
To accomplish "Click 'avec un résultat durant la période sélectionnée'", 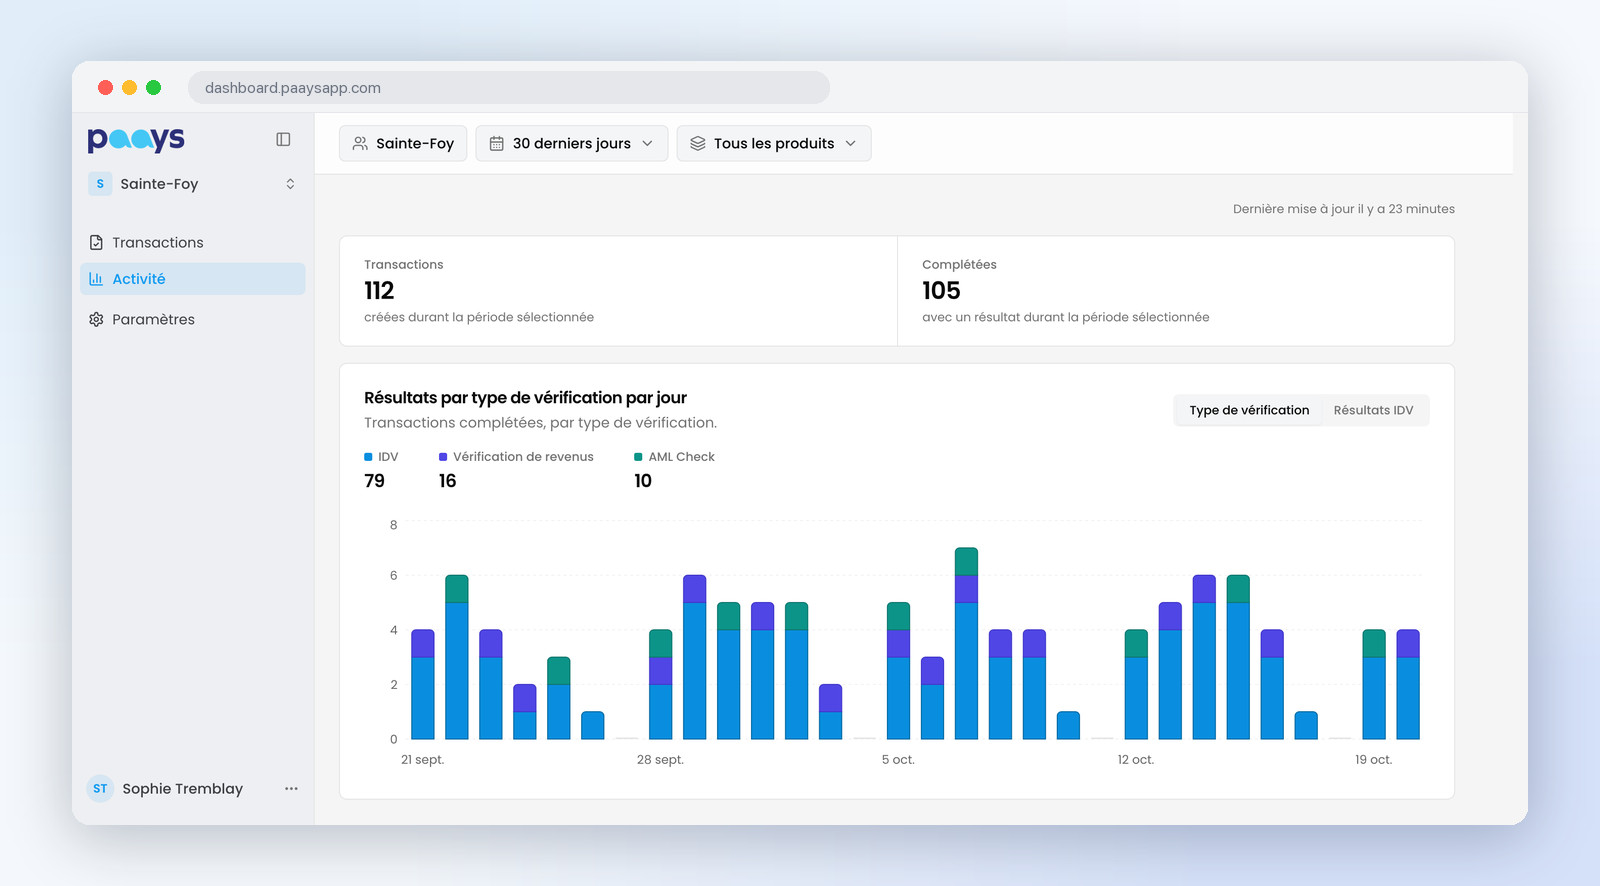I will [x=1065, y=317].
